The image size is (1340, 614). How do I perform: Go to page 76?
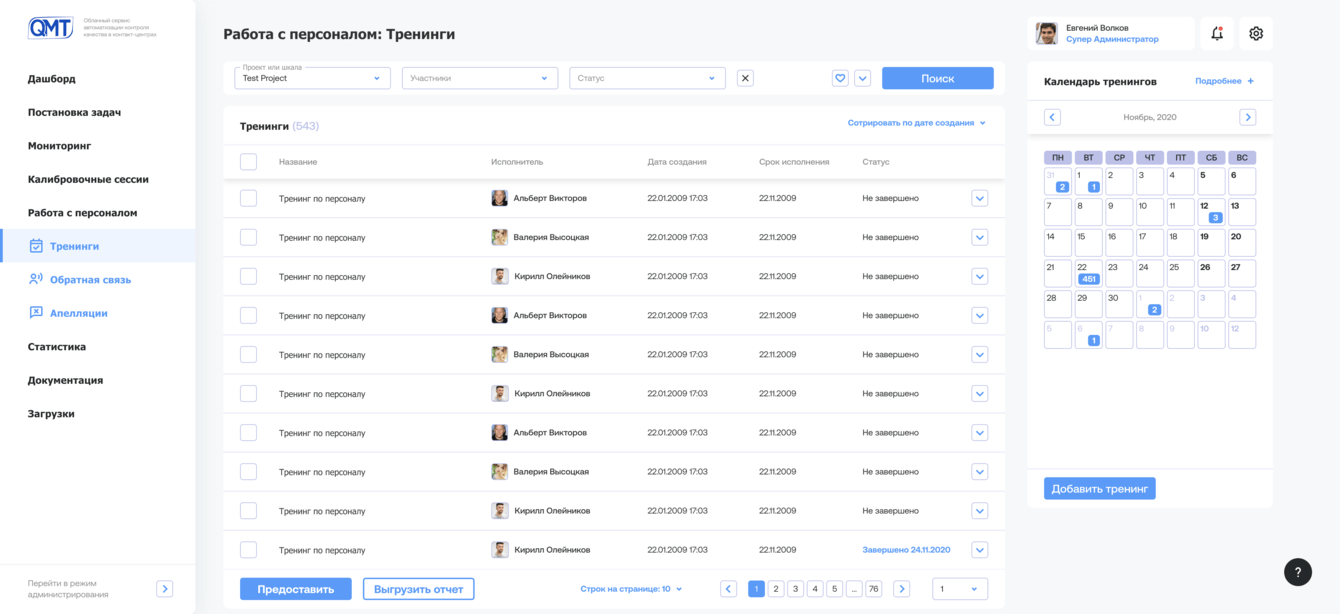click(874, 589)
